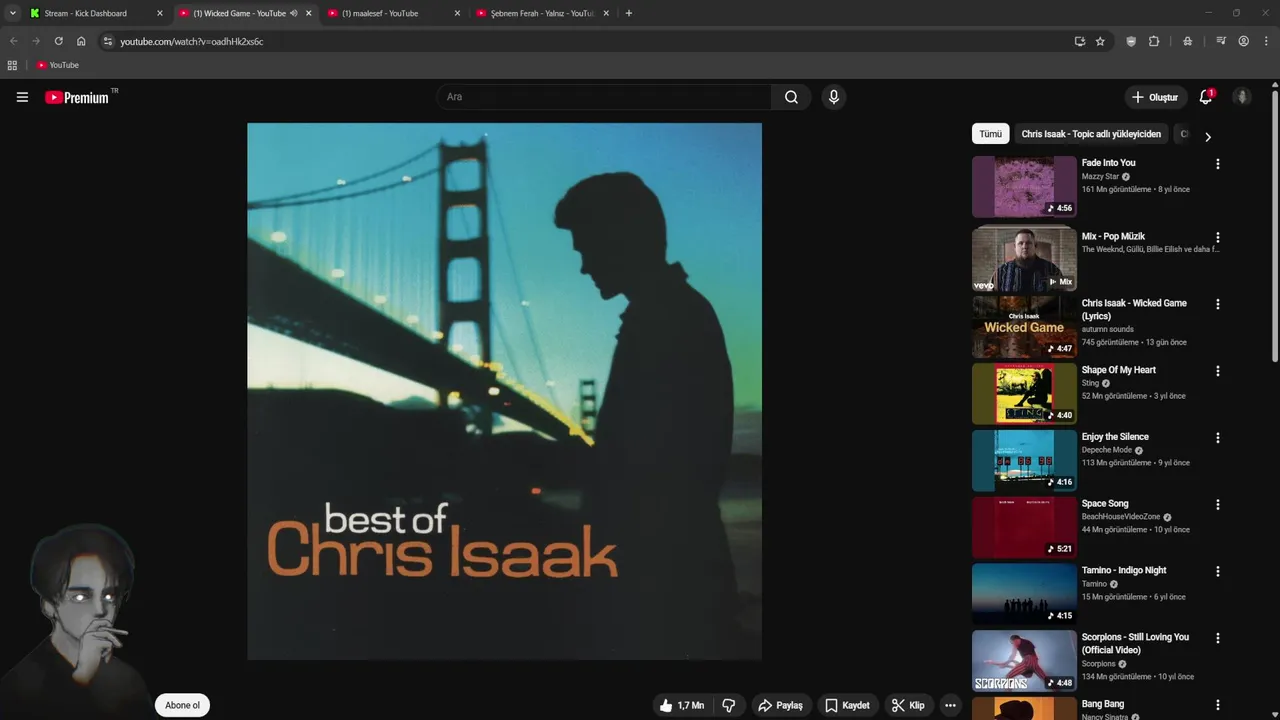Click the Oluştur create button

(x=1156, y=97)
